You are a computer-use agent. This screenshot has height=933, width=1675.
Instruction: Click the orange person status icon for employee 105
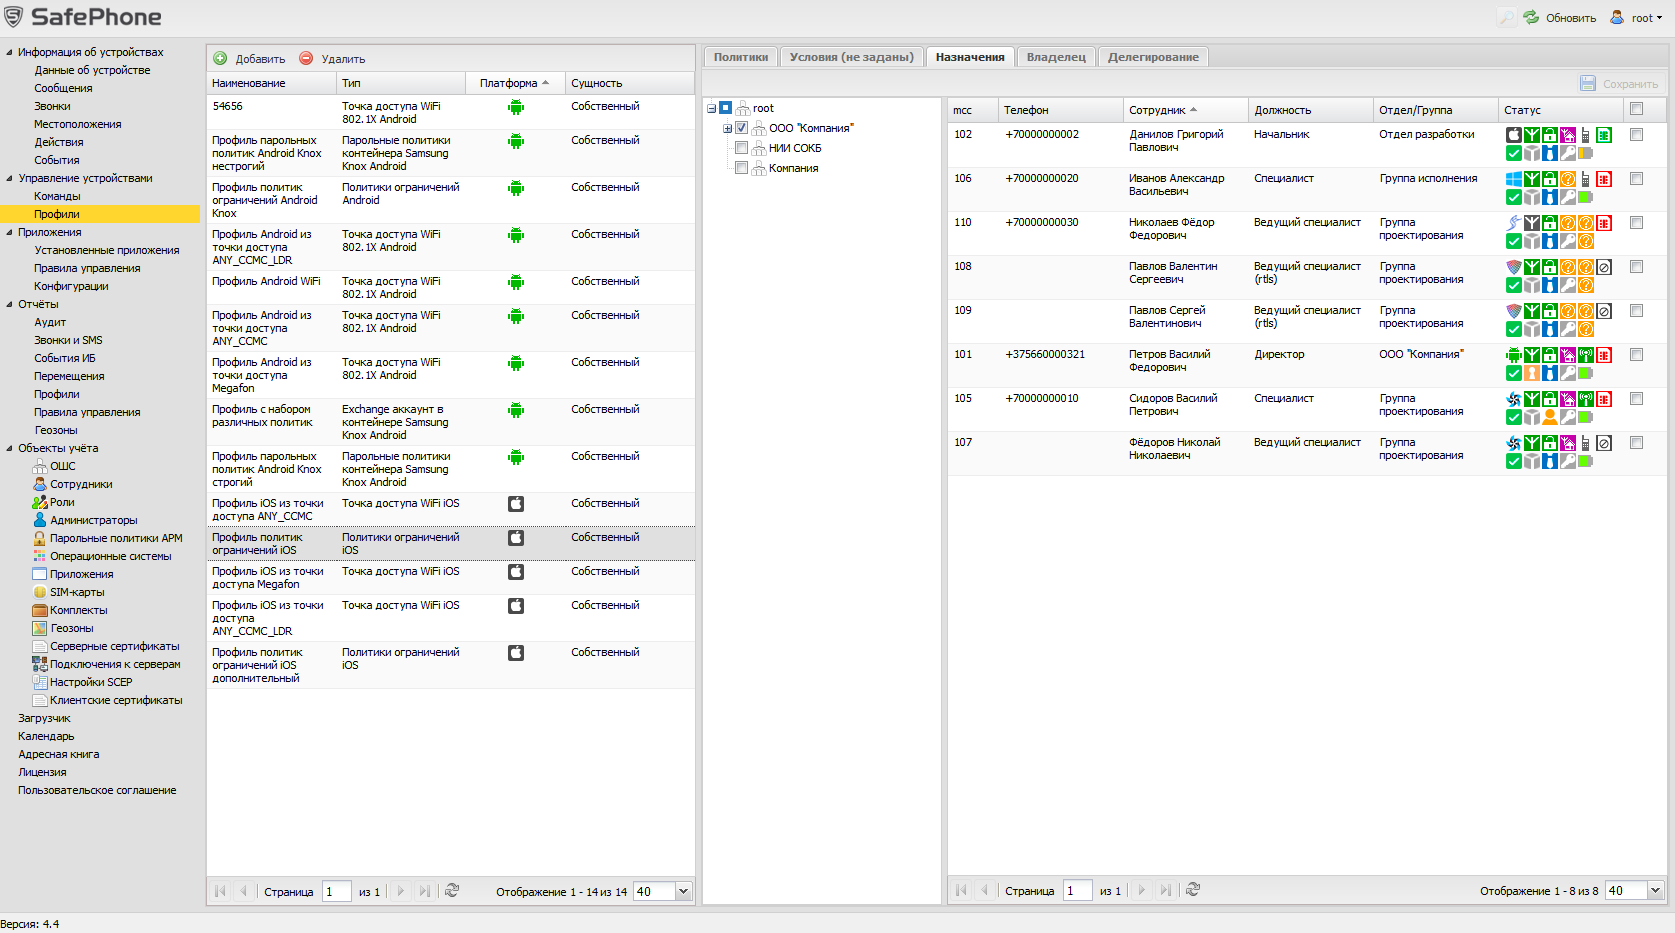point(1550,417)
